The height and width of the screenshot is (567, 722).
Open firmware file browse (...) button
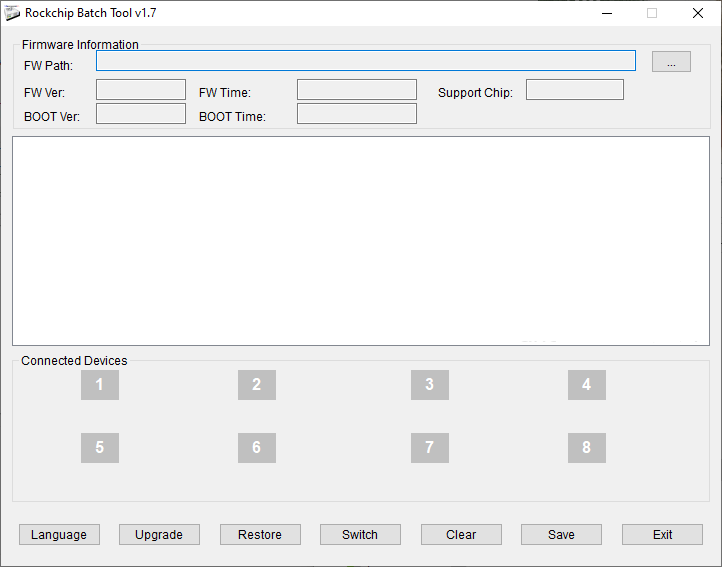pos(671,62)
